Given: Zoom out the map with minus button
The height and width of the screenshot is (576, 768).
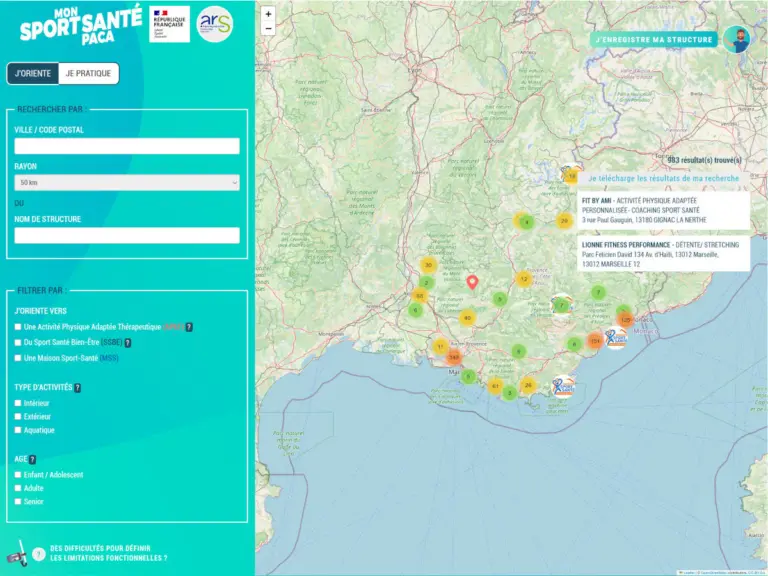Looking at the screenshot, I should click(x=268, y=28).
